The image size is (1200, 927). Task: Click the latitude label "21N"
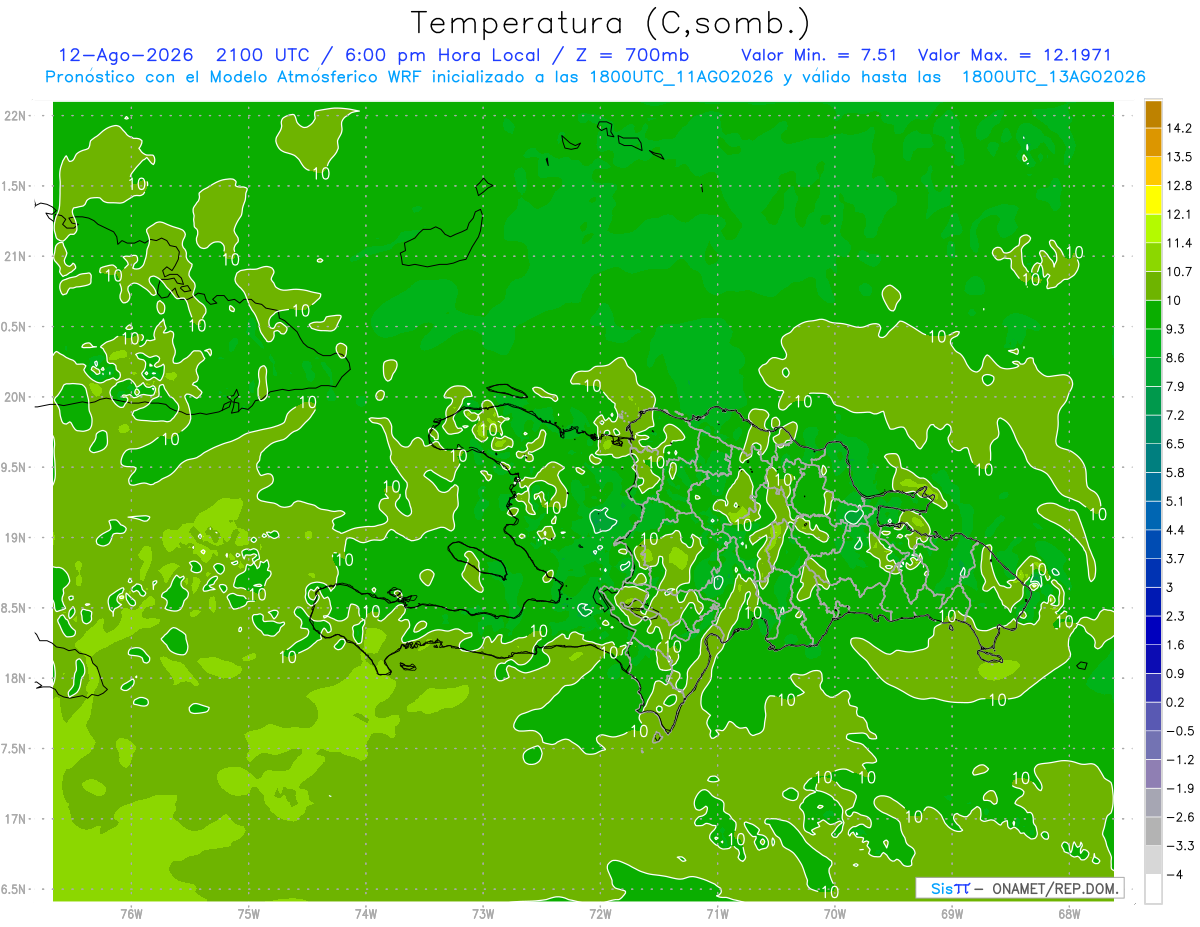pyautogui.click(x=15, y=256)
